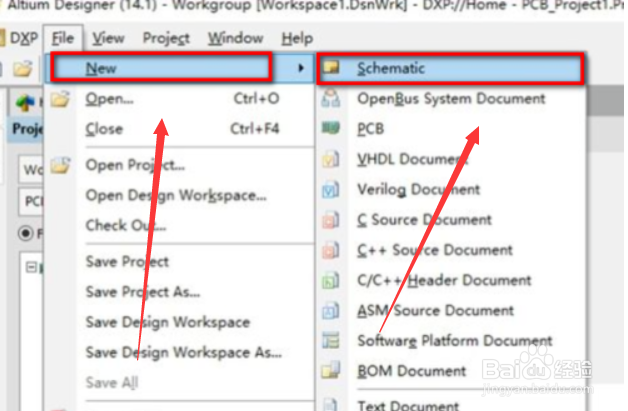Select Close in File menu
The image size is (628, 411).
[178, 129]
